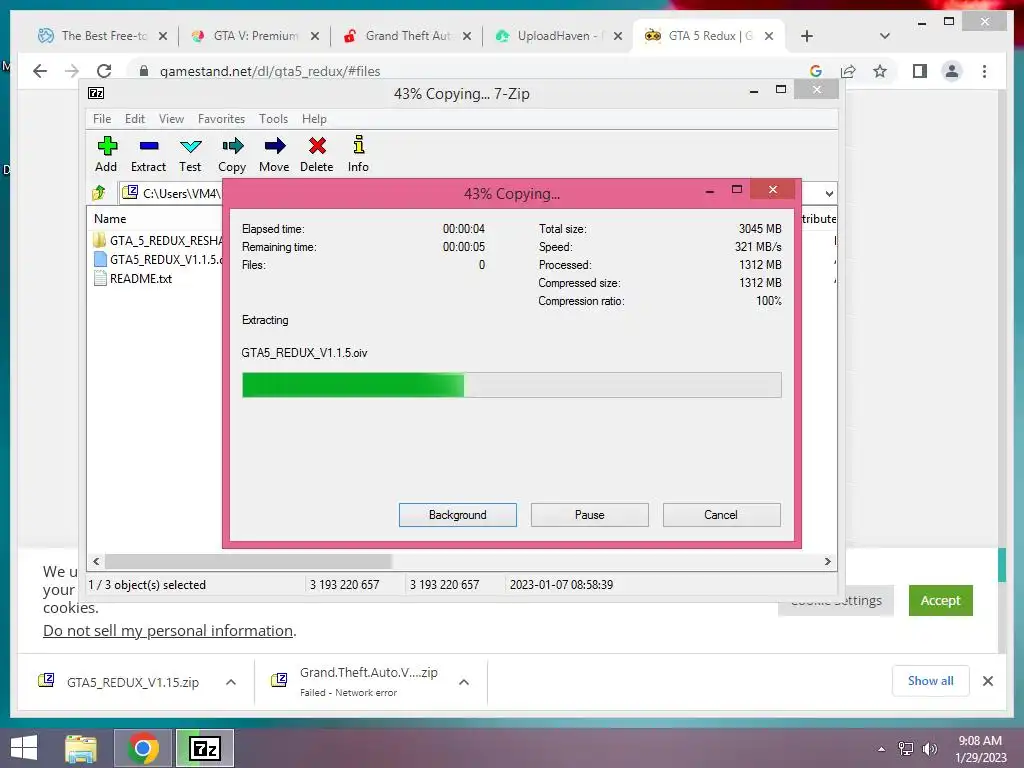Click the Chrome address bar URL
The width and height of the screenshot is (1024, 768).
[270, 71]
